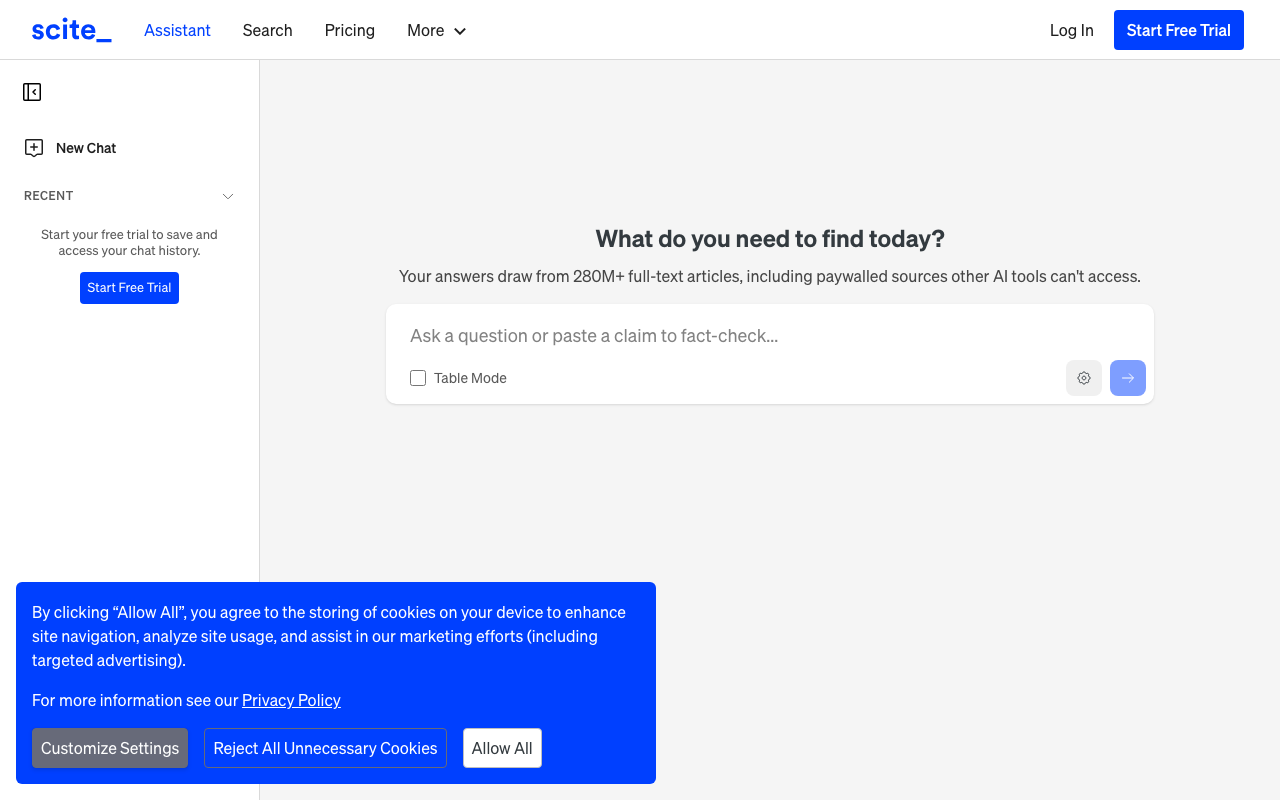
Task: Open the Assistant nav item
Action: point(177,30)
